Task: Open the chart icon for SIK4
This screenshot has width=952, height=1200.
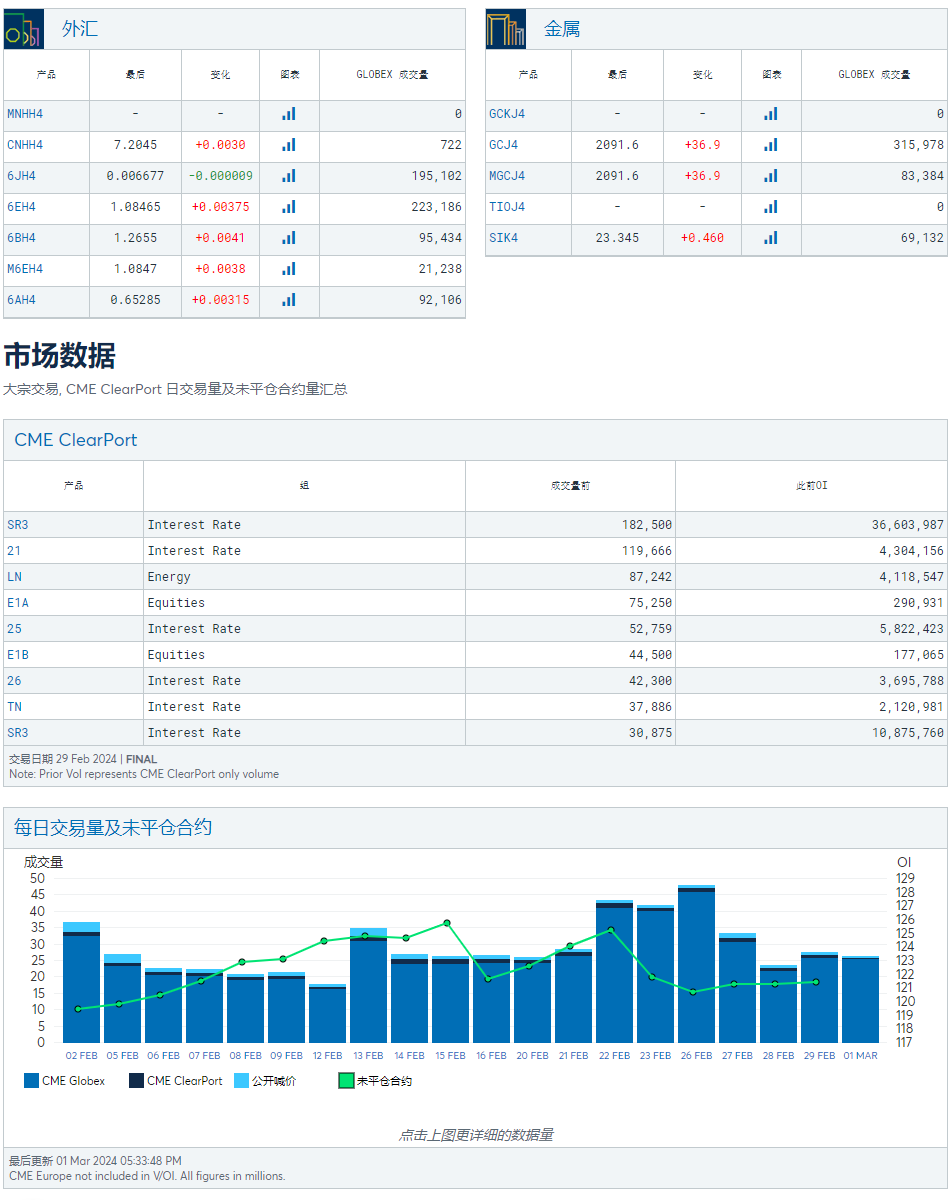Action: (x=771, y=238)
